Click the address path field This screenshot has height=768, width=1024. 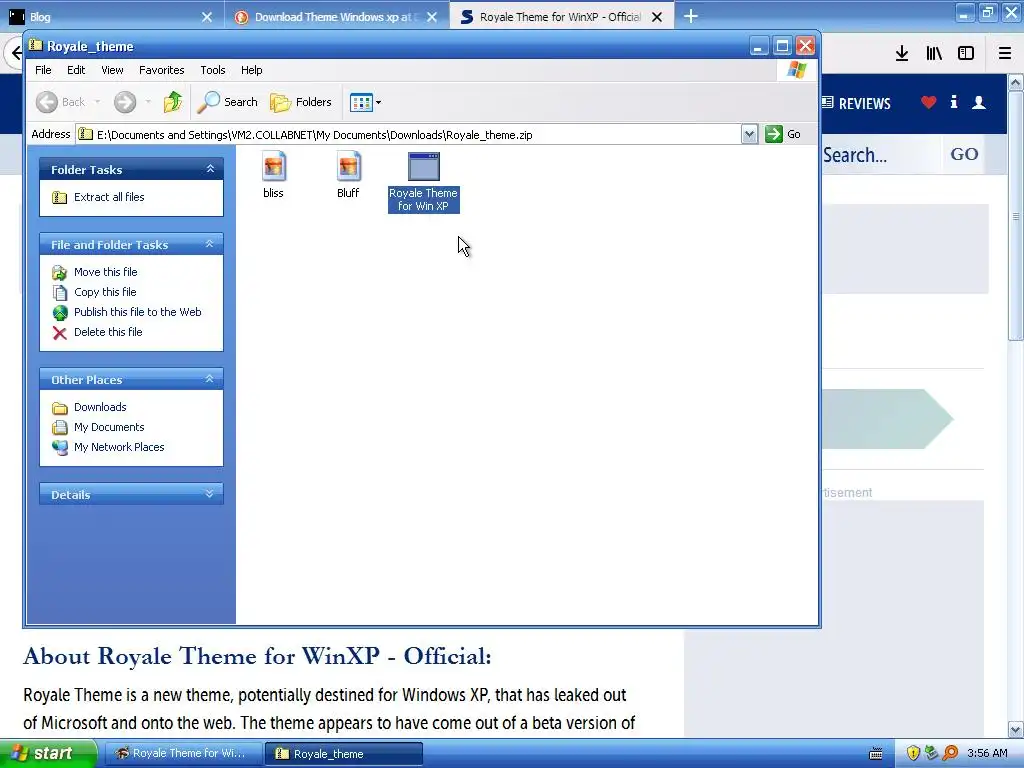tap(409, 135)
